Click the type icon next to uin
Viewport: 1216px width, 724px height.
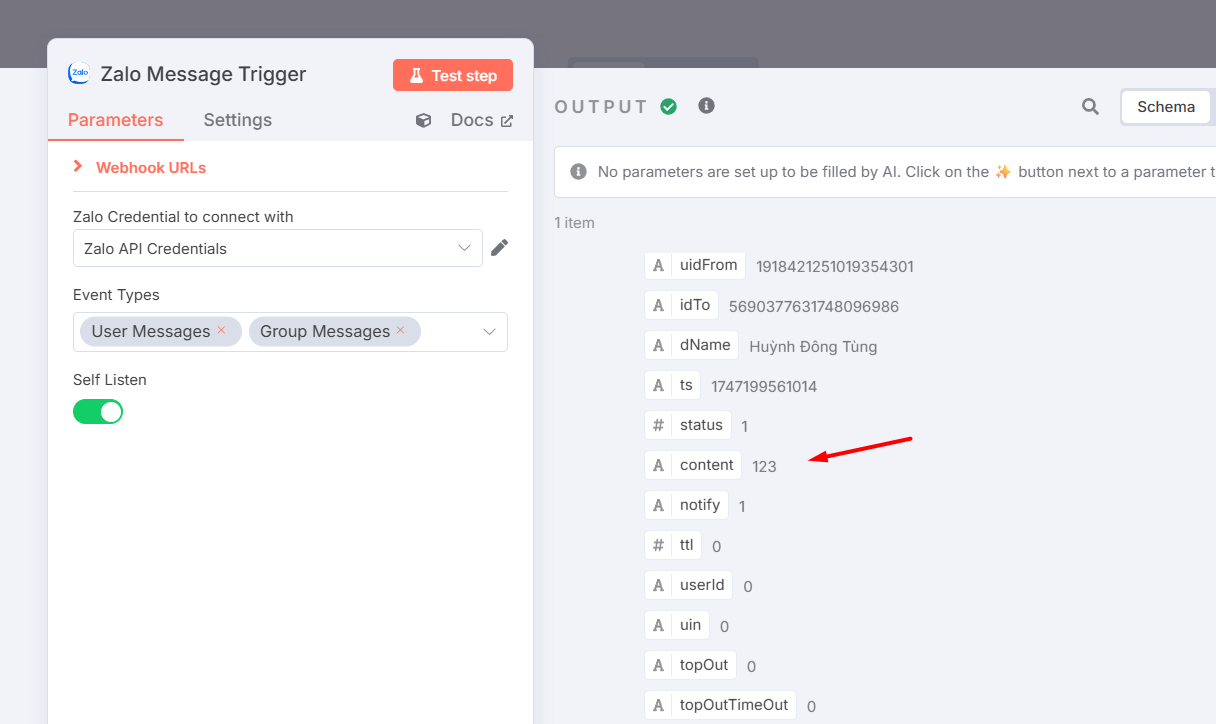[658, 625]
